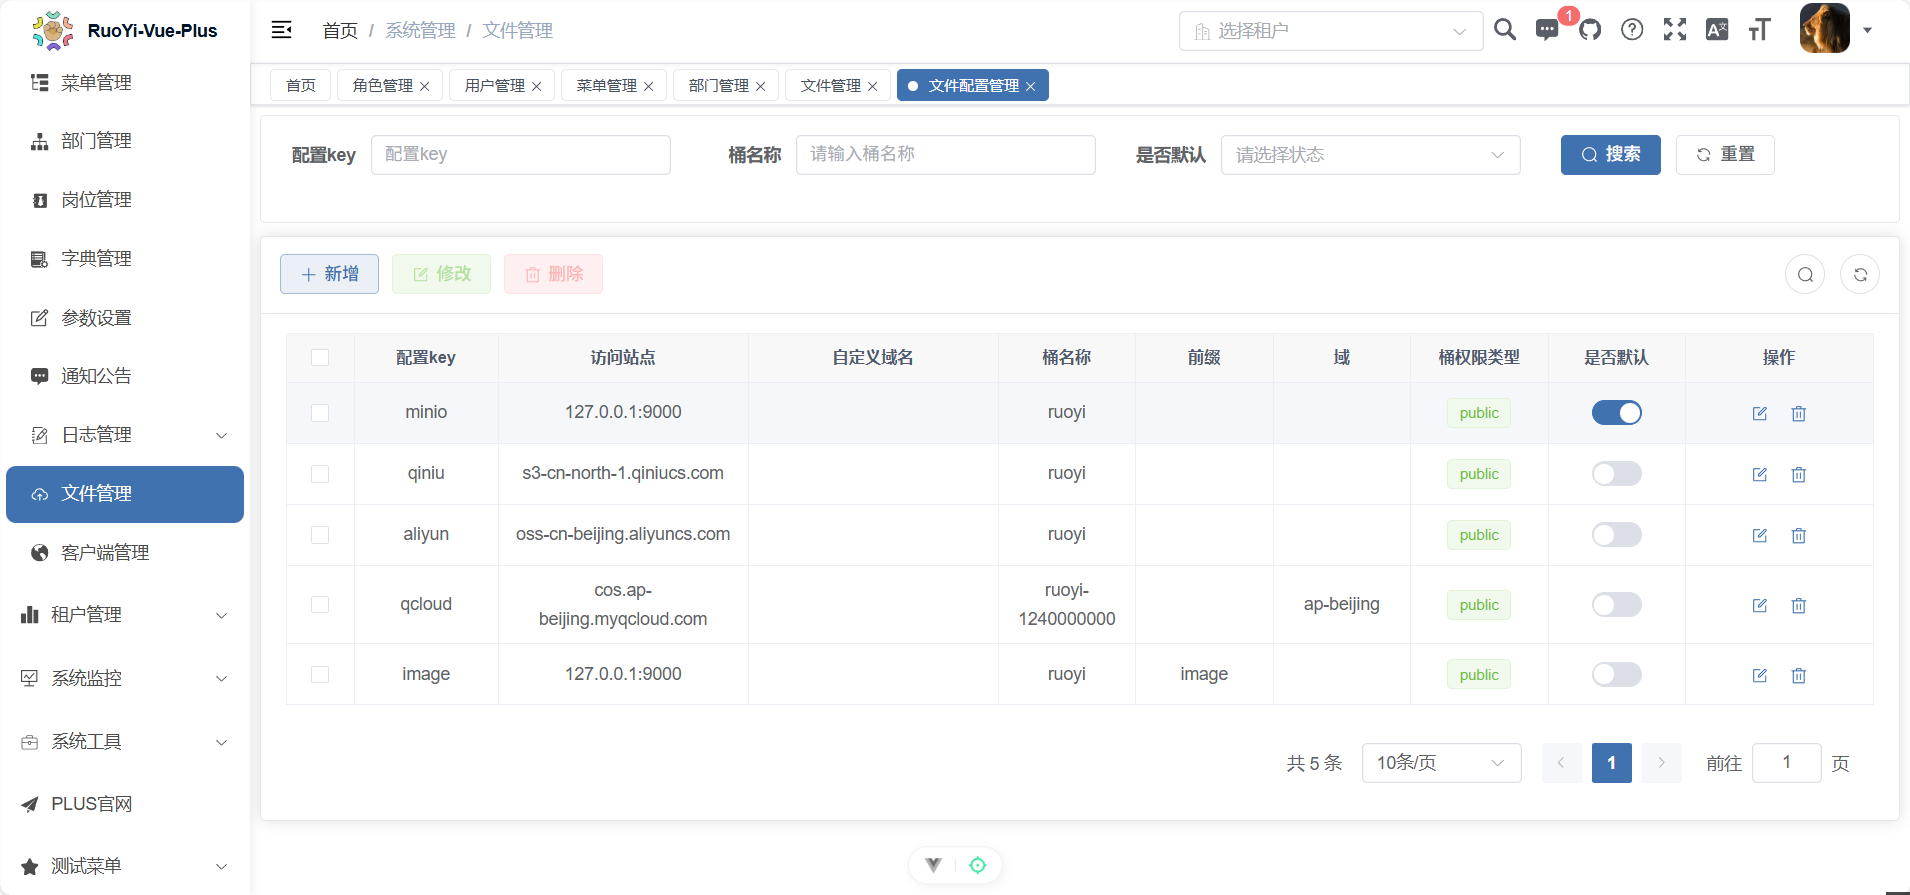Open the GitHub repository icon
Image resolution: width=1910 pixels, height=895 pixels.
pyautogui.click(x=1590, y=30)
